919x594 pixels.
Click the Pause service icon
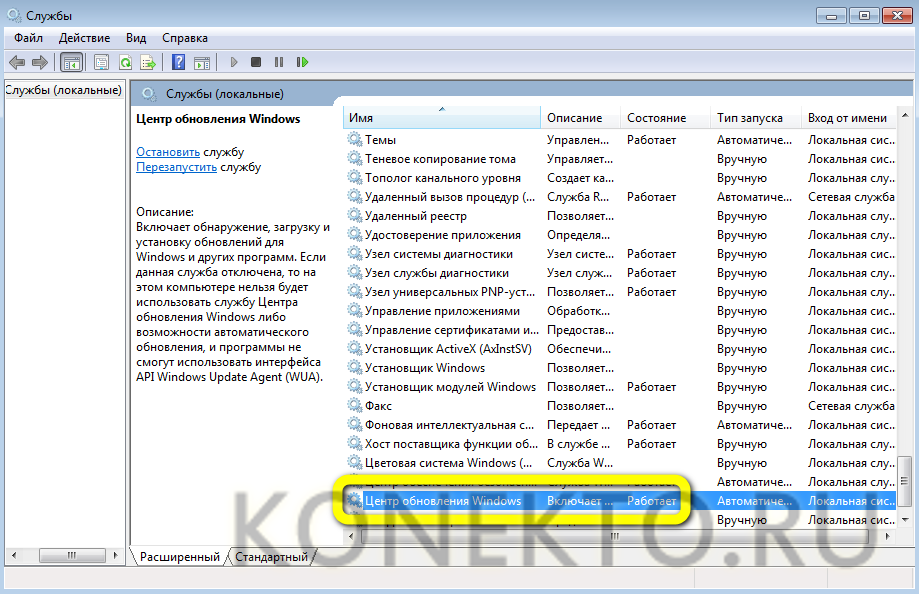pos(279,62)
